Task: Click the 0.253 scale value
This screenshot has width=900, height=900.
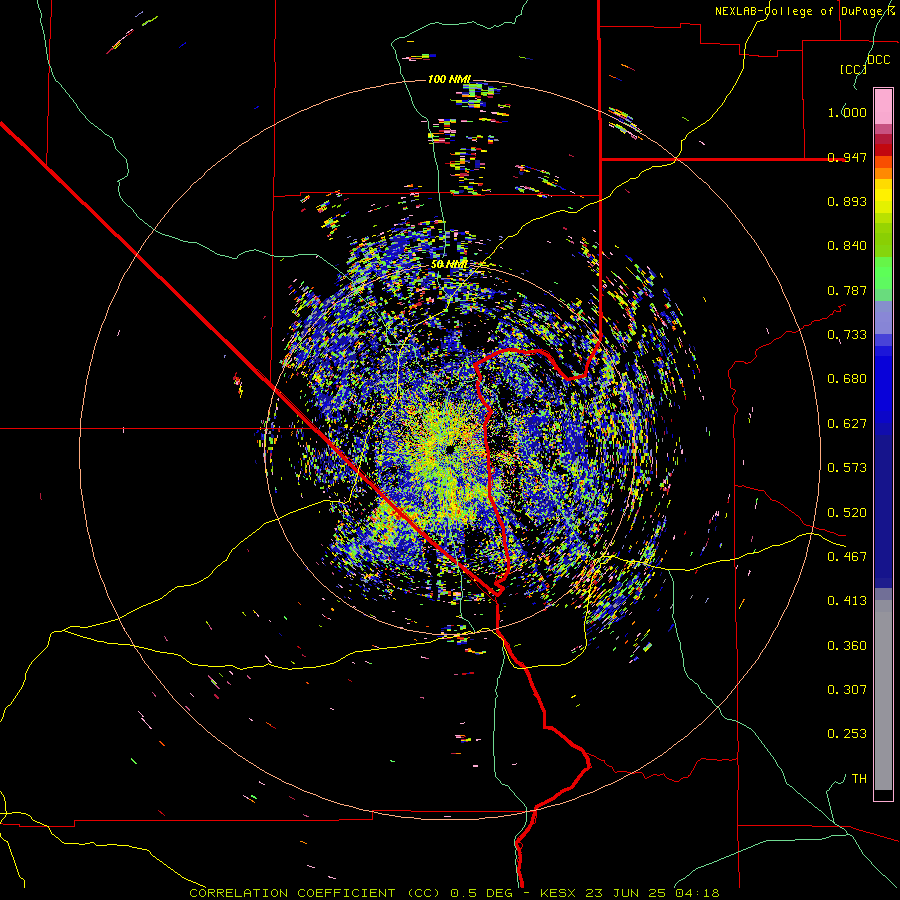Action: coord(847,734)
